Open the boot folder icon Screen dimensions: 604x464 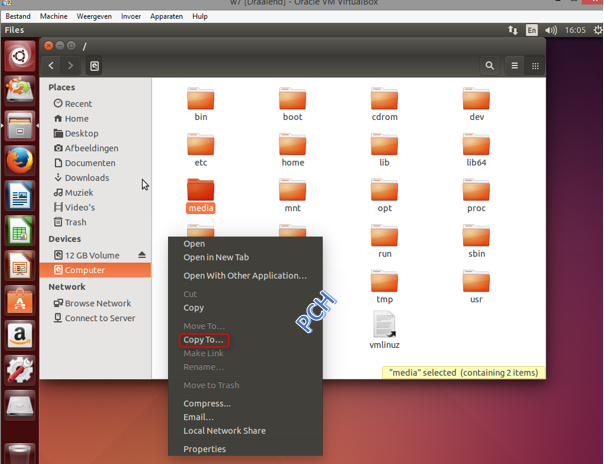click(x=292, y=99)
